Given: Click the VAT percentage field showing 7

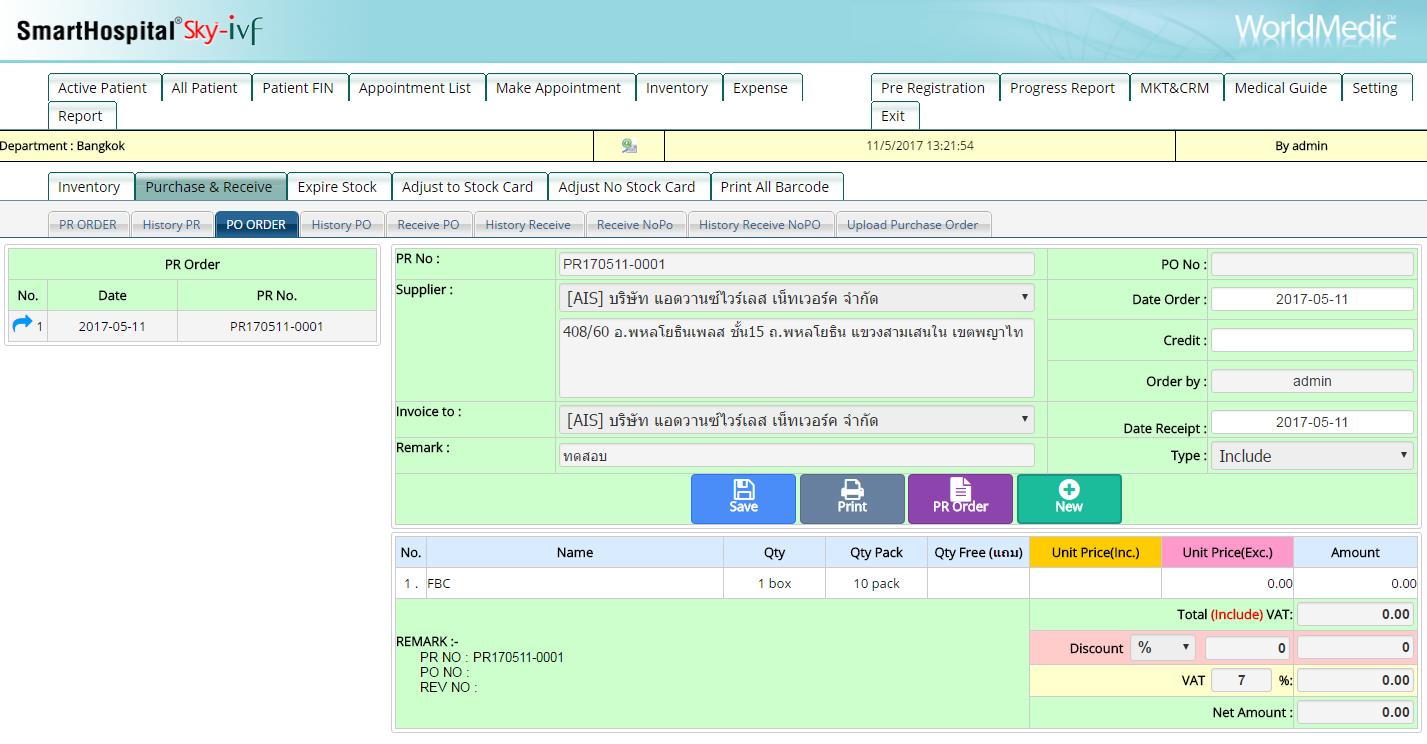Looking at the screenshot, I should pos(1241,680).
